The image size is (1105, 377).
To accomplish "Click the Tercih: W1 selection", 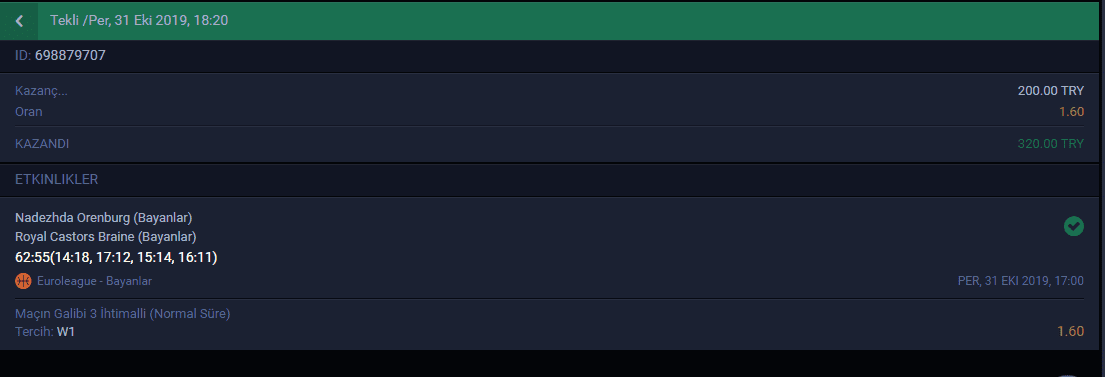I will (x=45, y=331).
